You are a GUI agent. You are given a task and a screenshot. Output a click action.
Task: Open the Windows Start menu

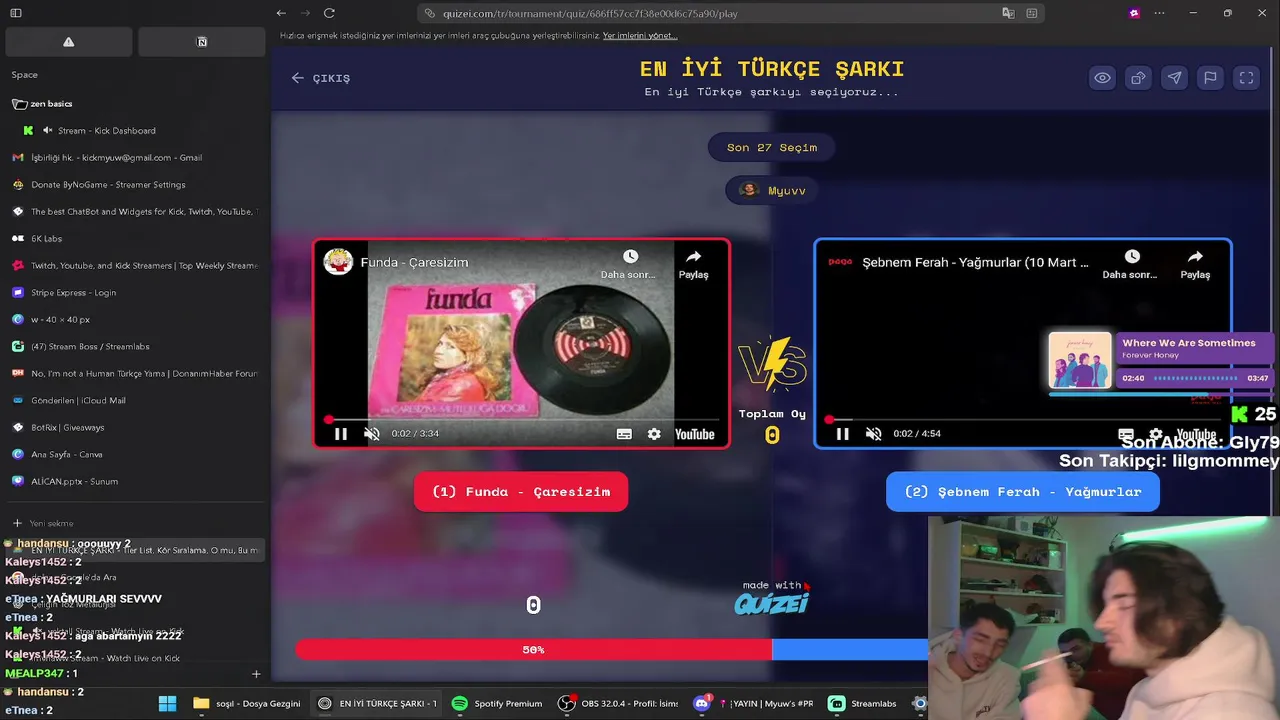[167, 703]
